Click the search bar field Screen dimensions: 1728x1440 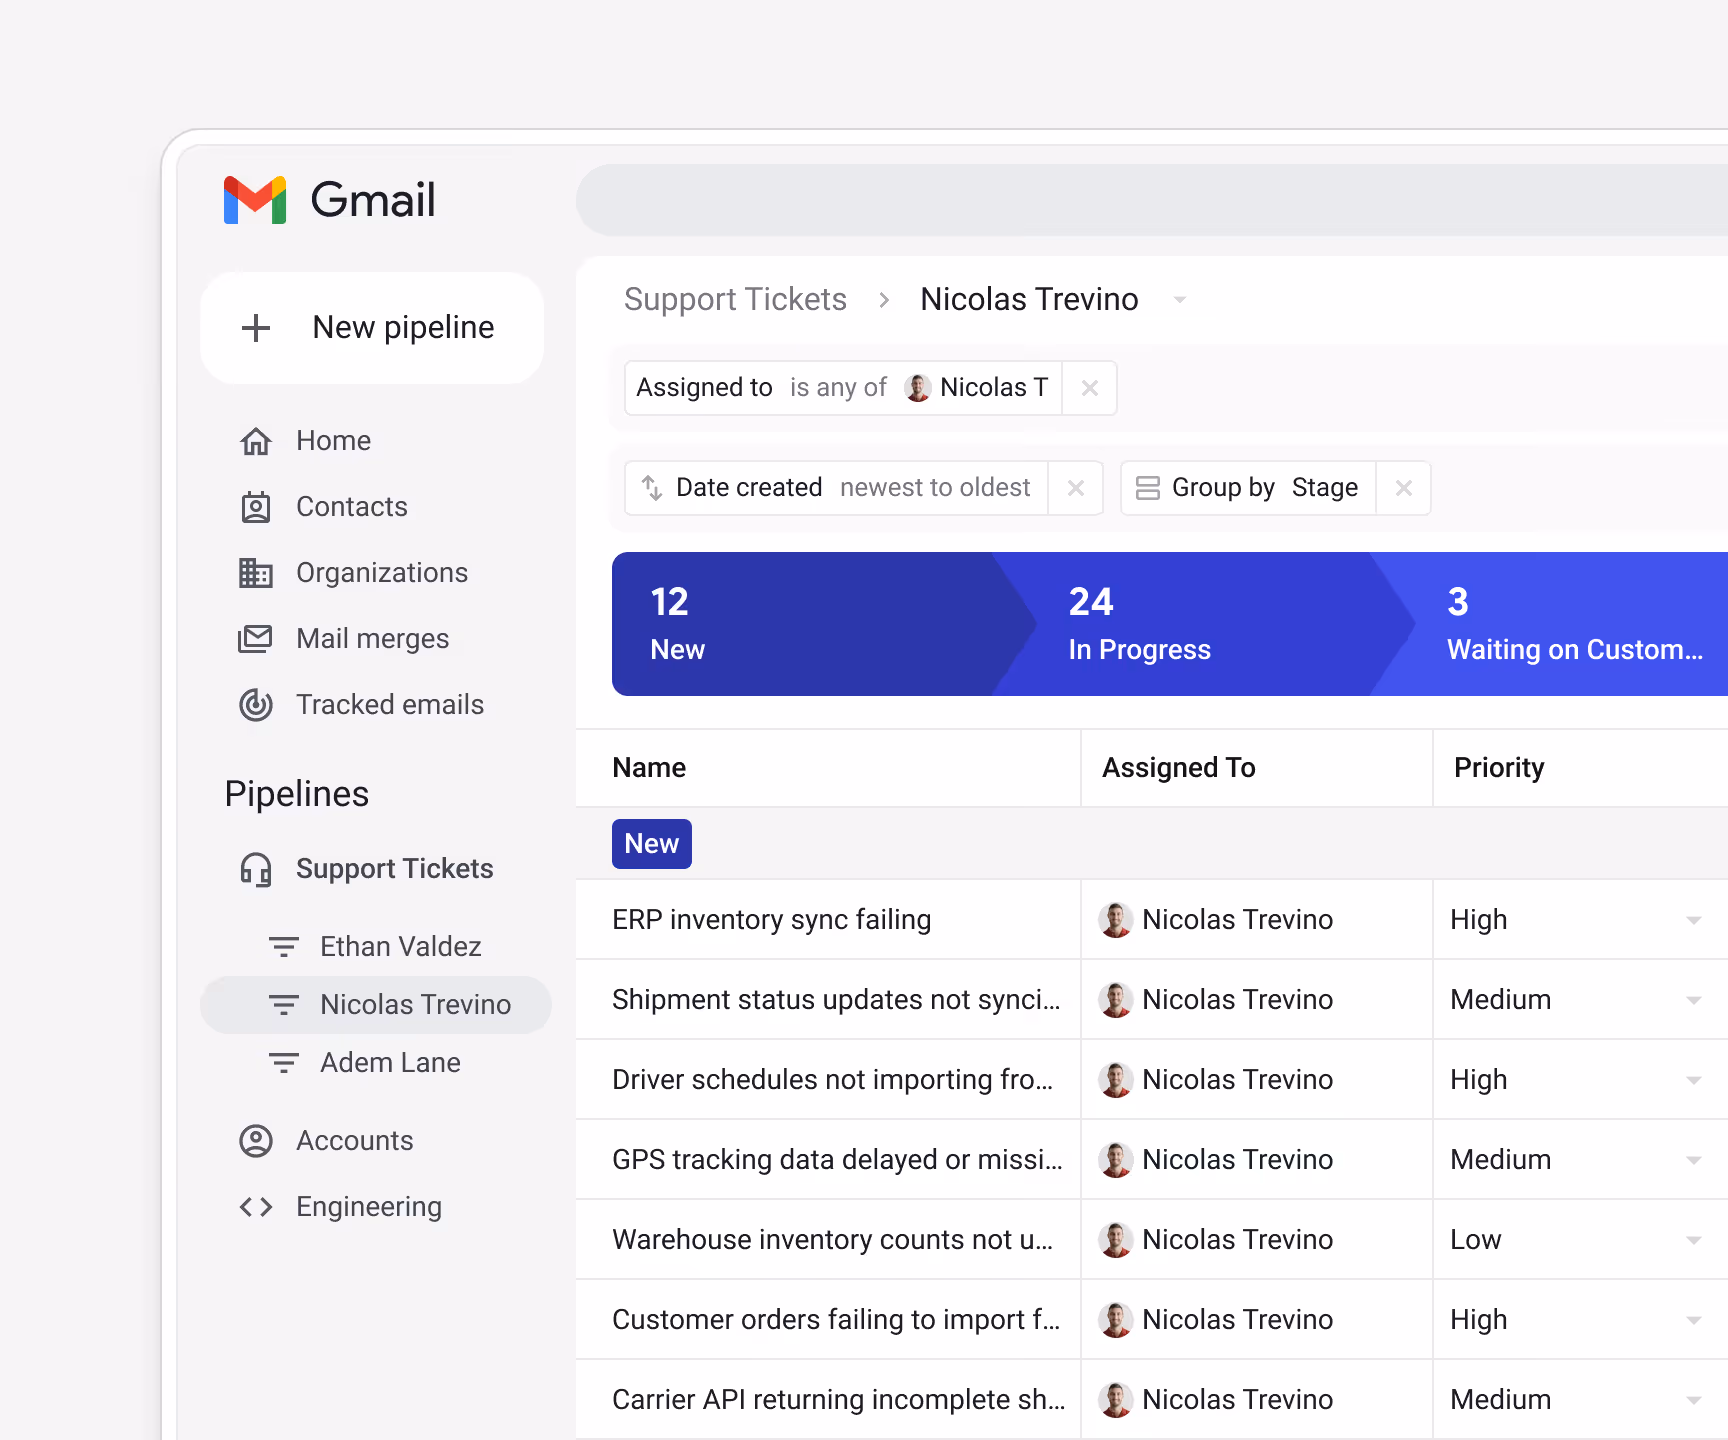point(1152,200)
